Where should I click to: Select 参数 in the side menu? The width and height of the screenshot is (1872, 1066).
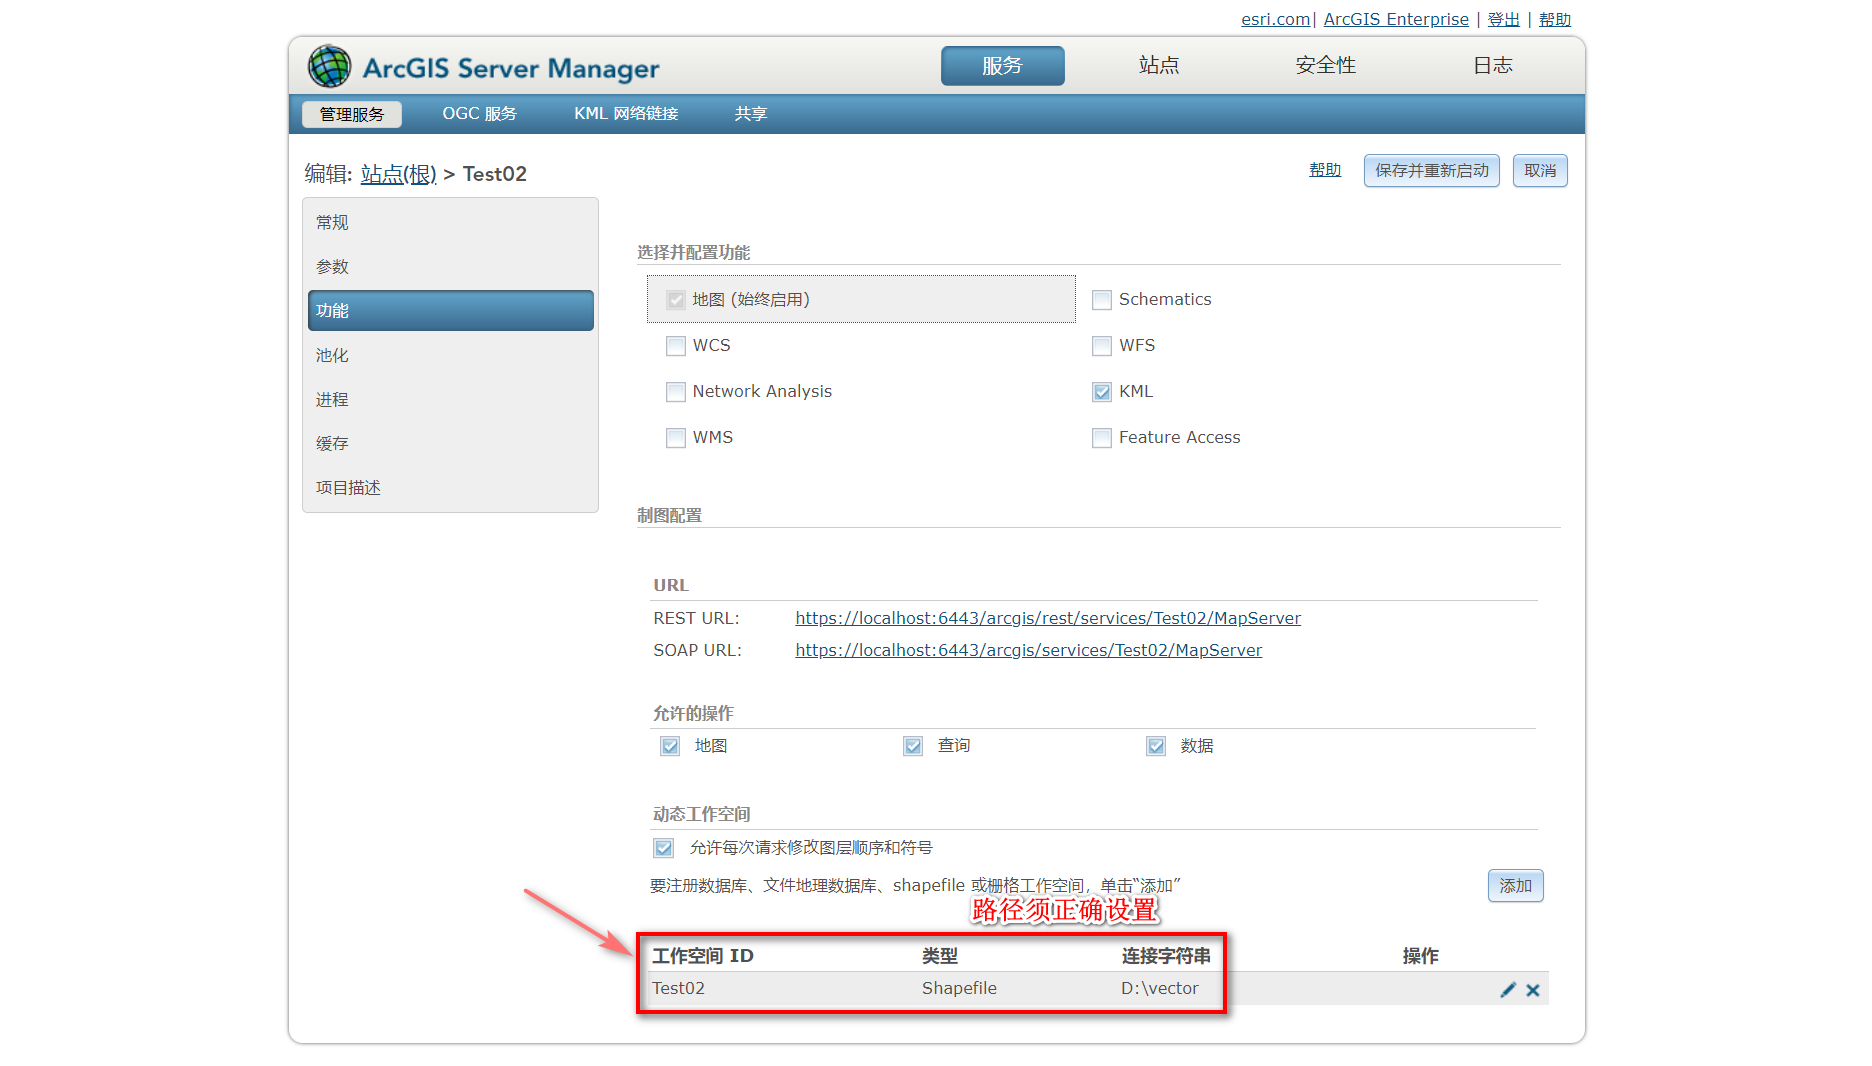451,267
